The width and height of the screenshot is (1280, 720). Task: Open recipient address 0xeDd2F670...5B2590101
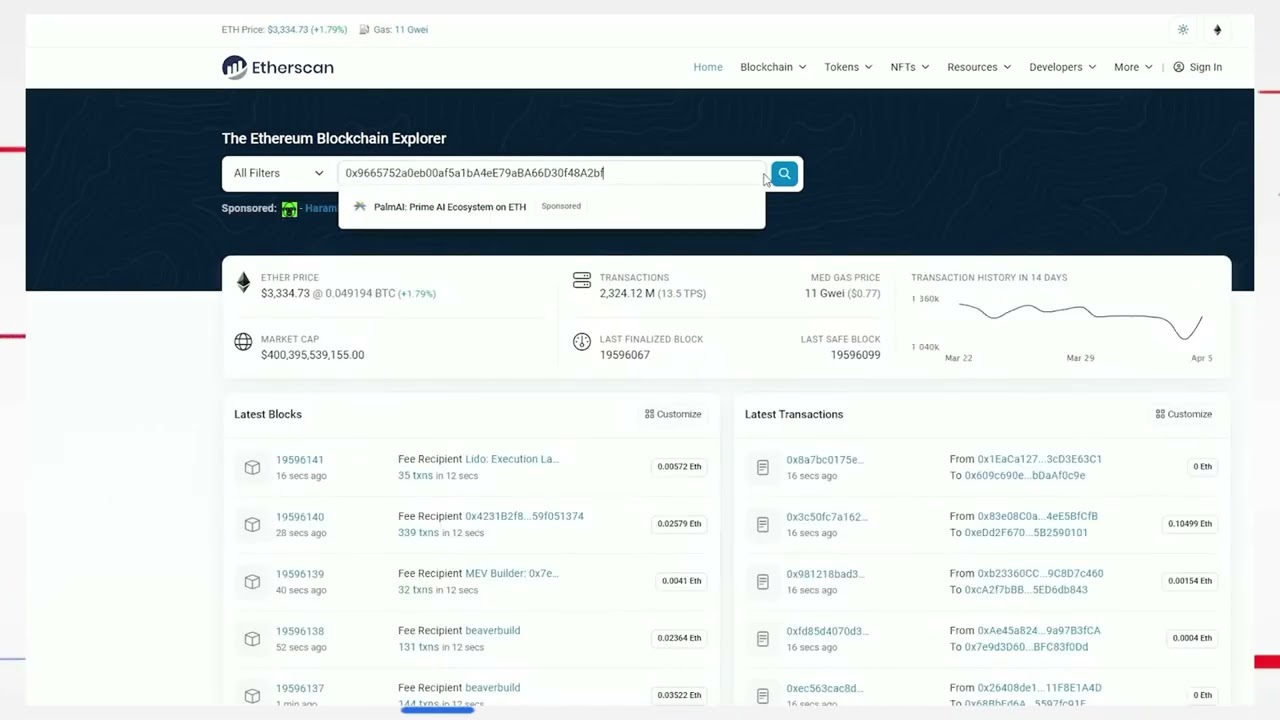tap(1025, 532)
